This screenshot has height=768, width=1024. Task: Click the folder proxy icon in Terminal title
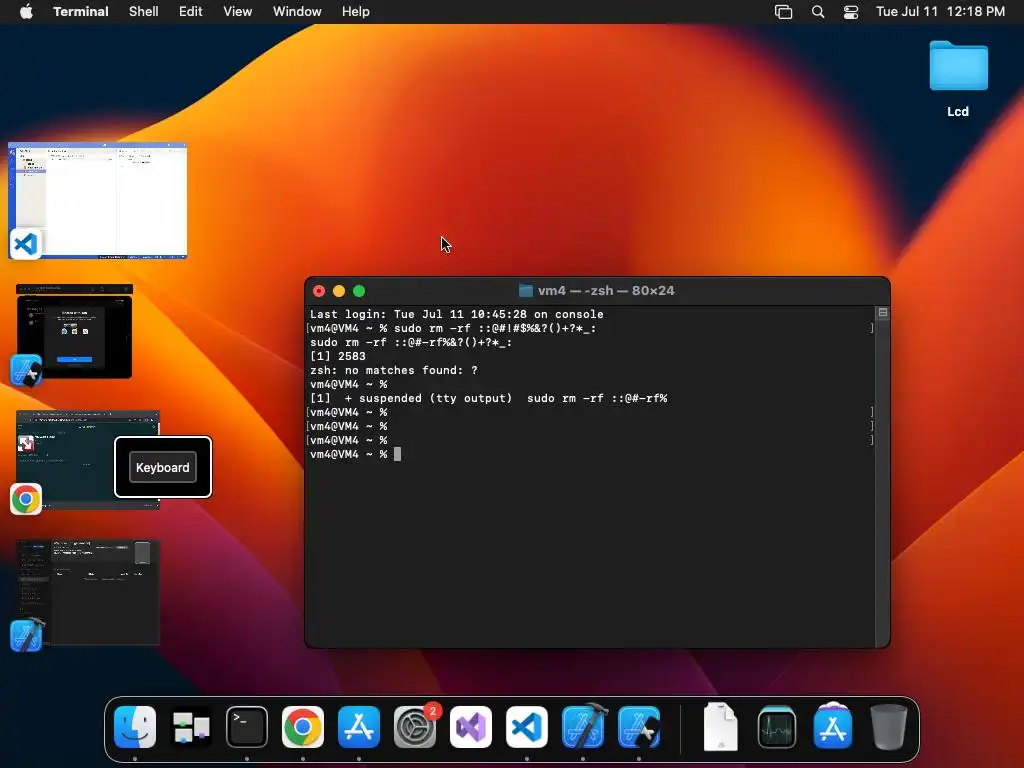tap(526, 291)
